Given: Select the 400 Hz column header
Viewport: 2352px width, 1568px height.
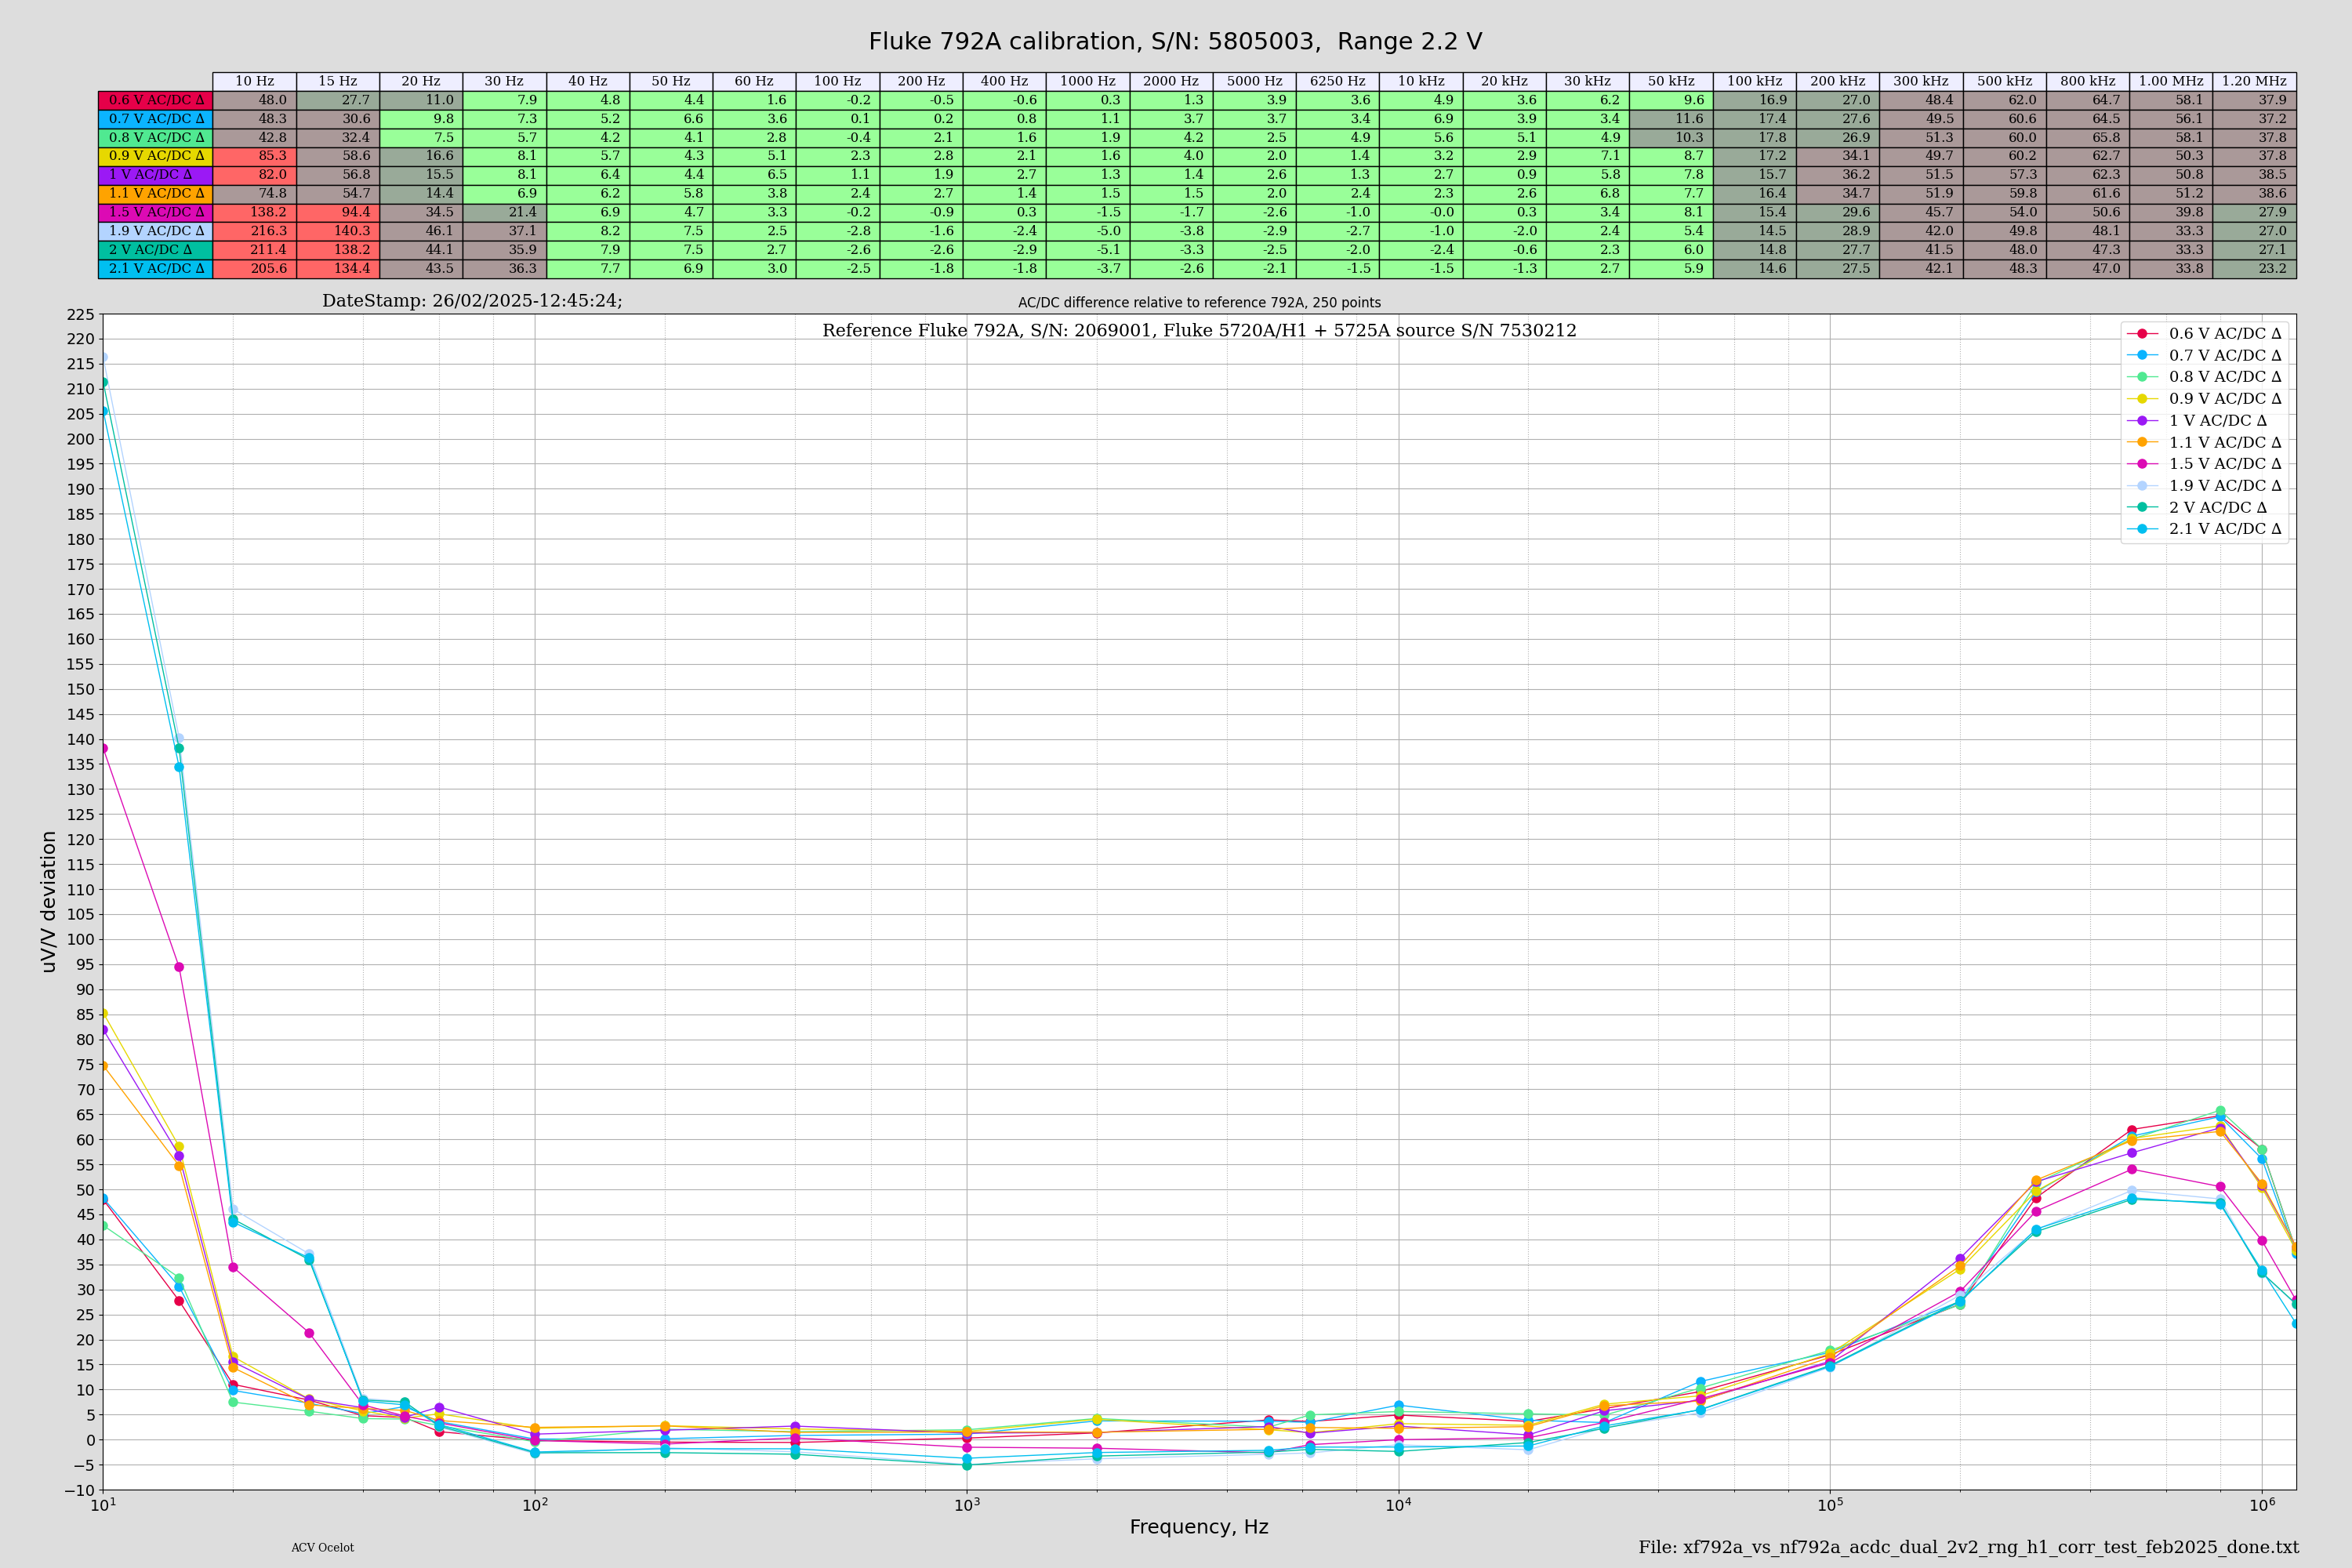Looking at the screenshot, I should pyautogui.click(x=1005, y=81).
